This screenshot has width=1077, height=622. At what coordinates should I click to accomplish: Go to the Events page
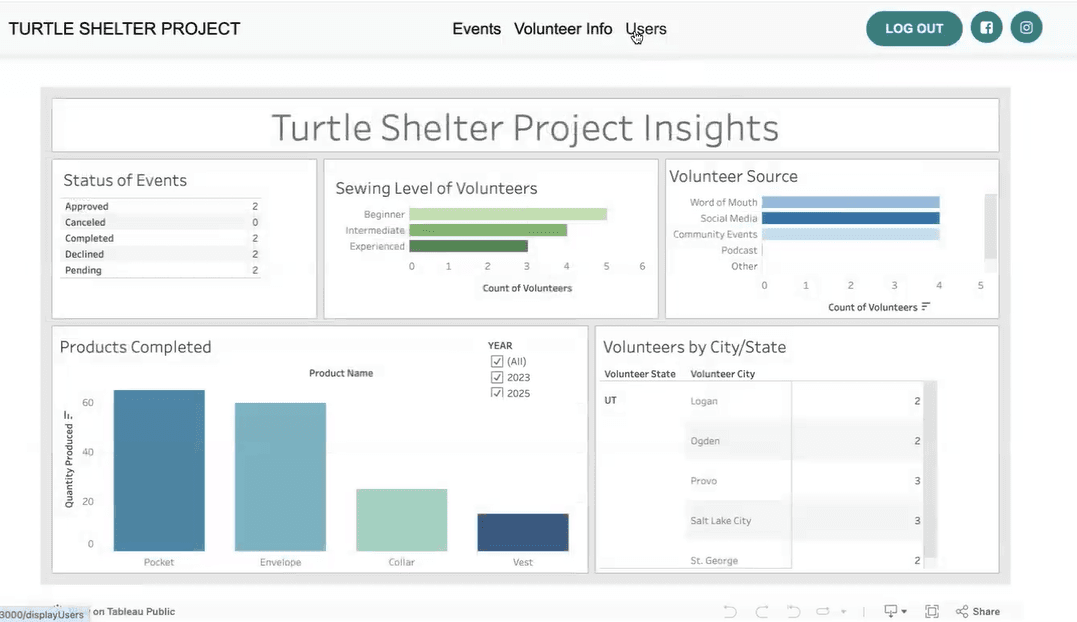point(476,29)
